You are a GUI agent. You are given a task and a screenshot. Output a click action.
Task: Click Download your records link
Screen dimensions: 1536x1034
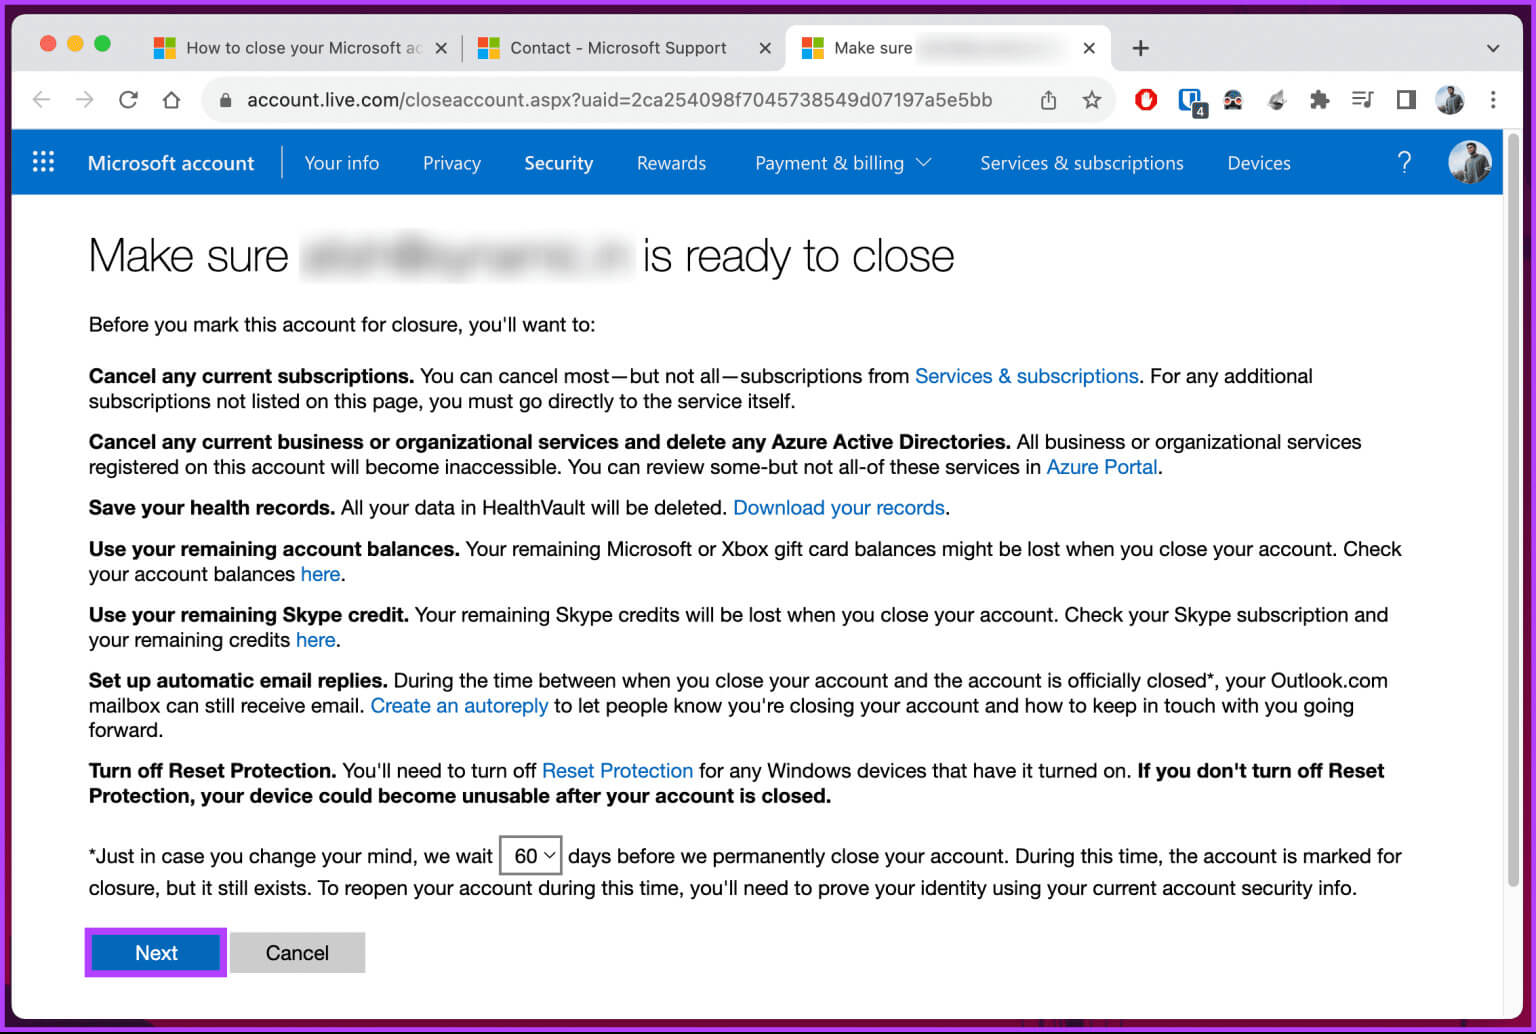pos(839,508)
